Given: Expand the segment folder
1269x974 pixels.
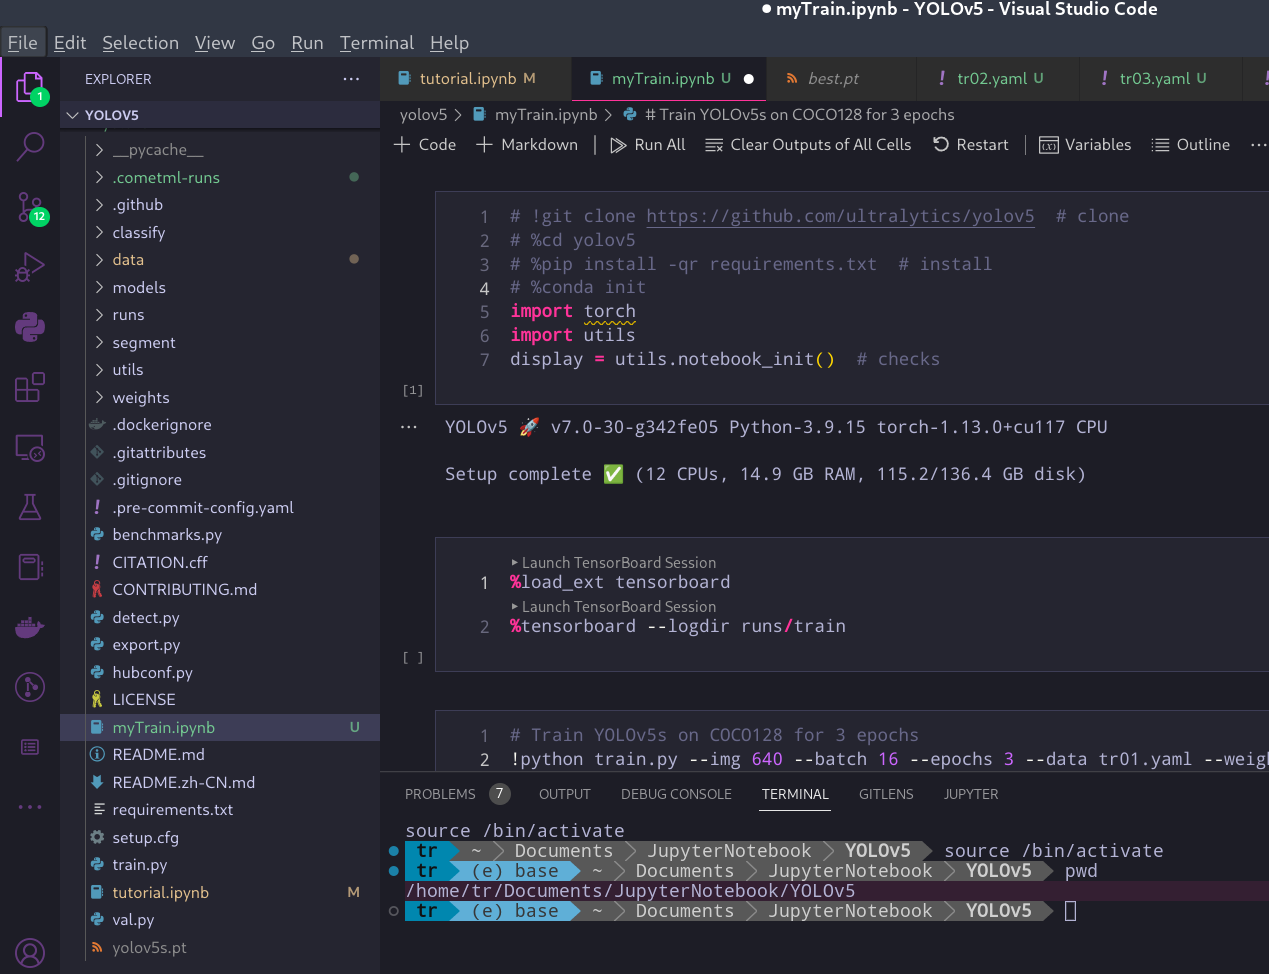Looking at the screenshot, I should click(x=220, y=342).
